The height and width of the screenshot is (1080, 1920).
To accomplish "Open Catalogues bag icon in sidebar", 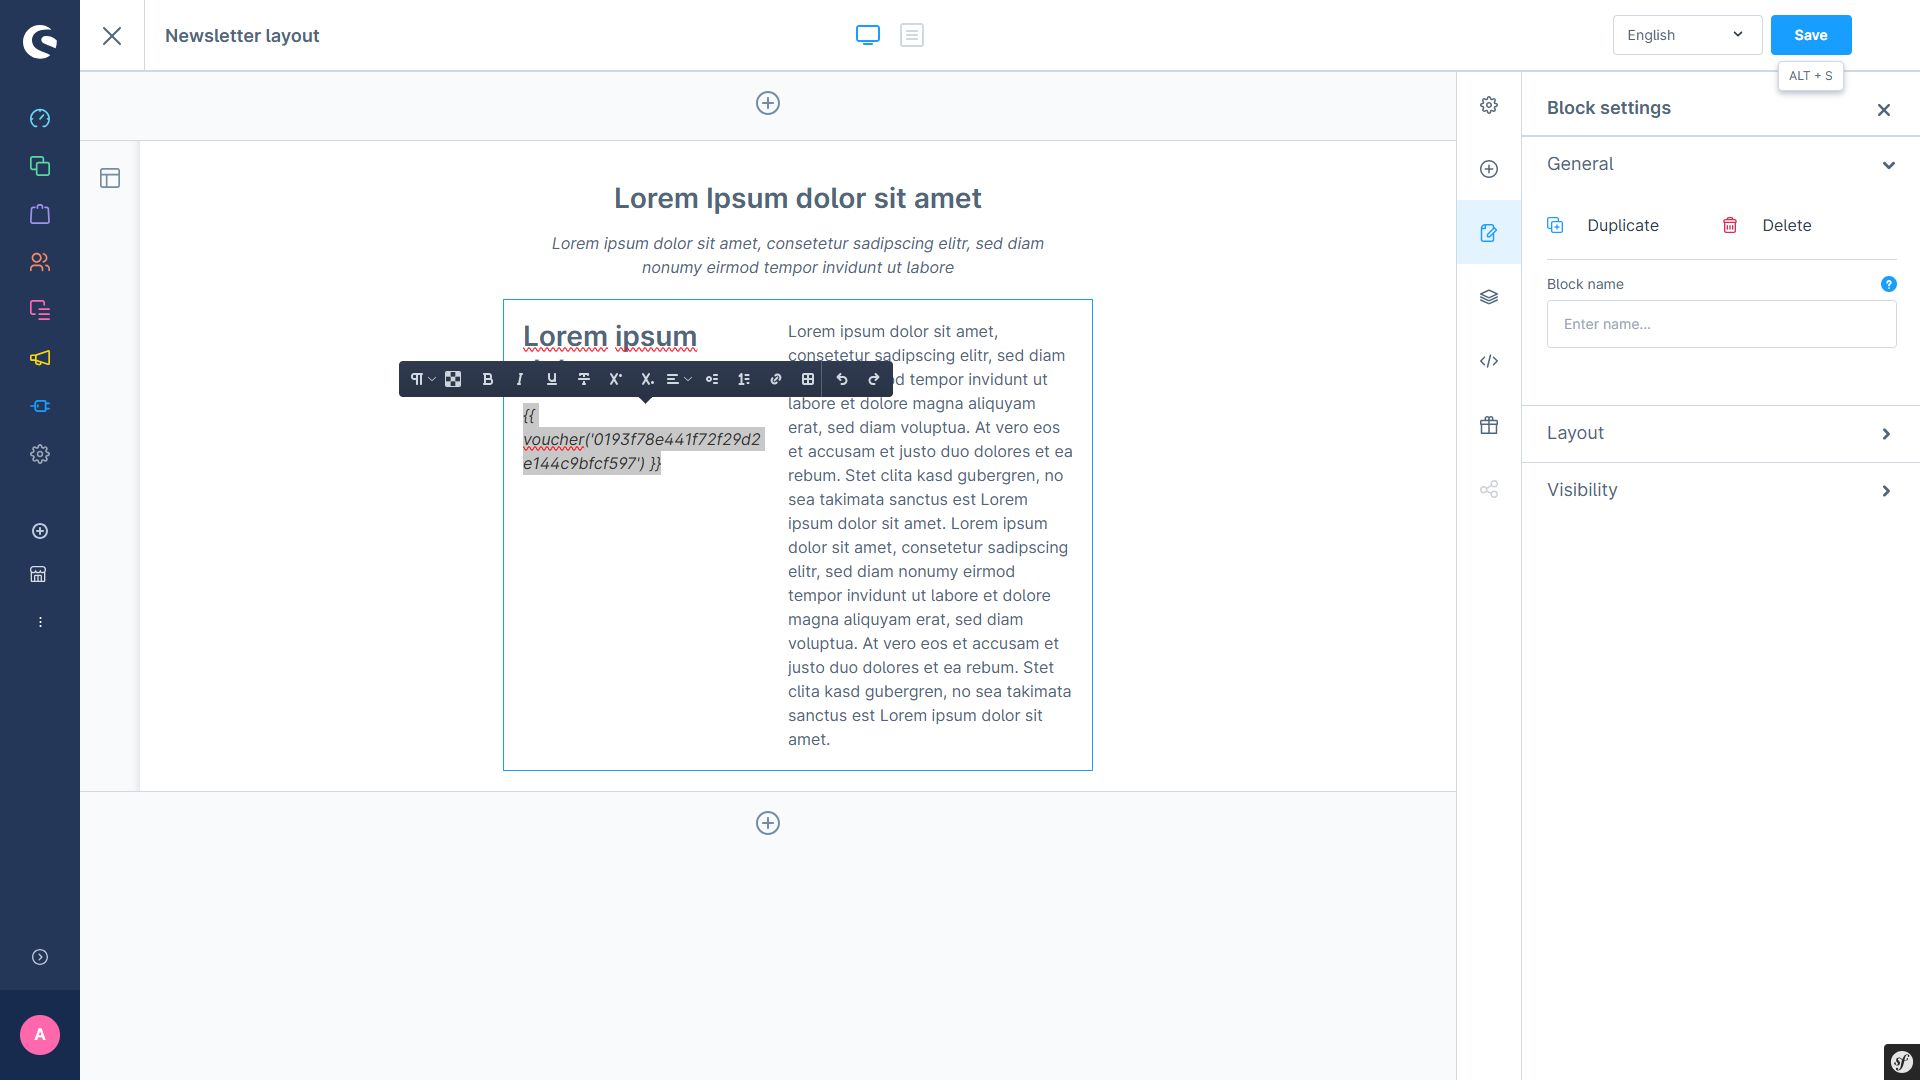I will pos(40,214).
